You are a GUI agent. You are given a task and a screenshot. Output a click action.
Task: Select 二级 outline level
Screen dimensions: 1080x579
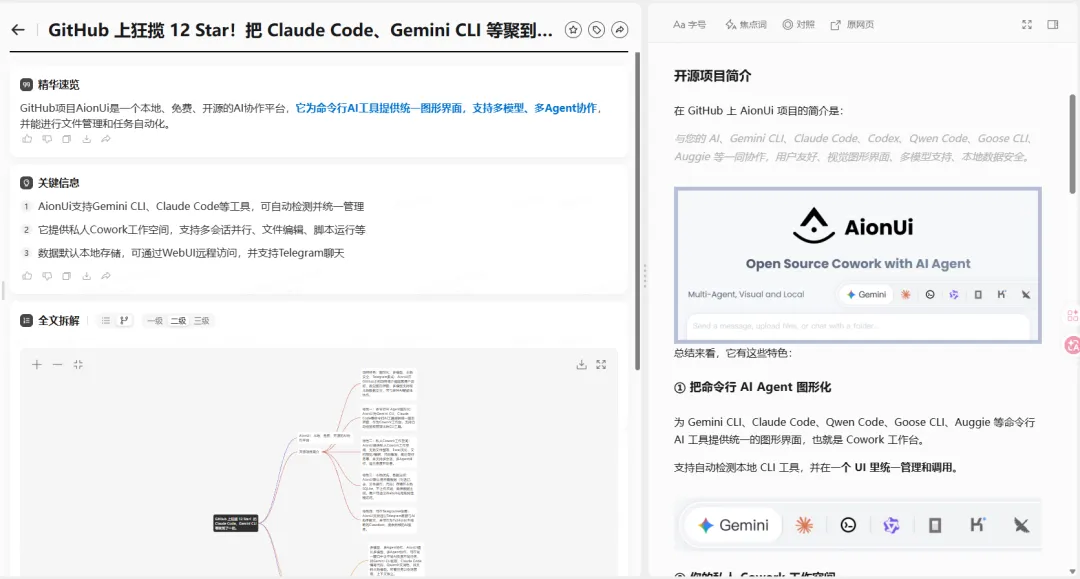pyautogui.click(x=178, y=321)
